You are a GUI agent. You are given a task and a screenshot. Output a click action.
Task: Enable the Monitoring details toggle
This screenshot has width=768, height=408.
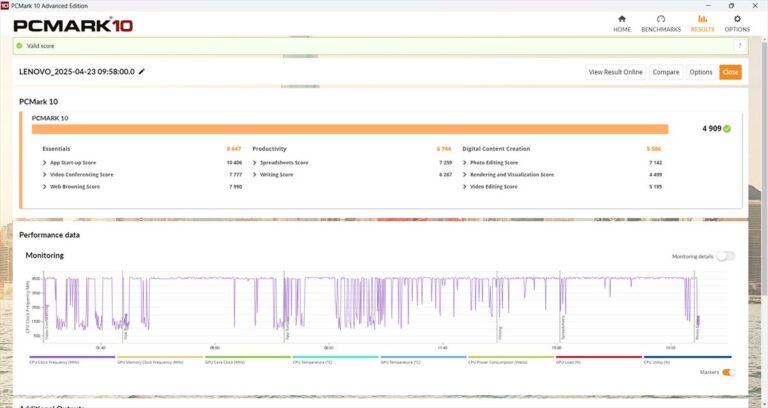(x=725, y=256)
